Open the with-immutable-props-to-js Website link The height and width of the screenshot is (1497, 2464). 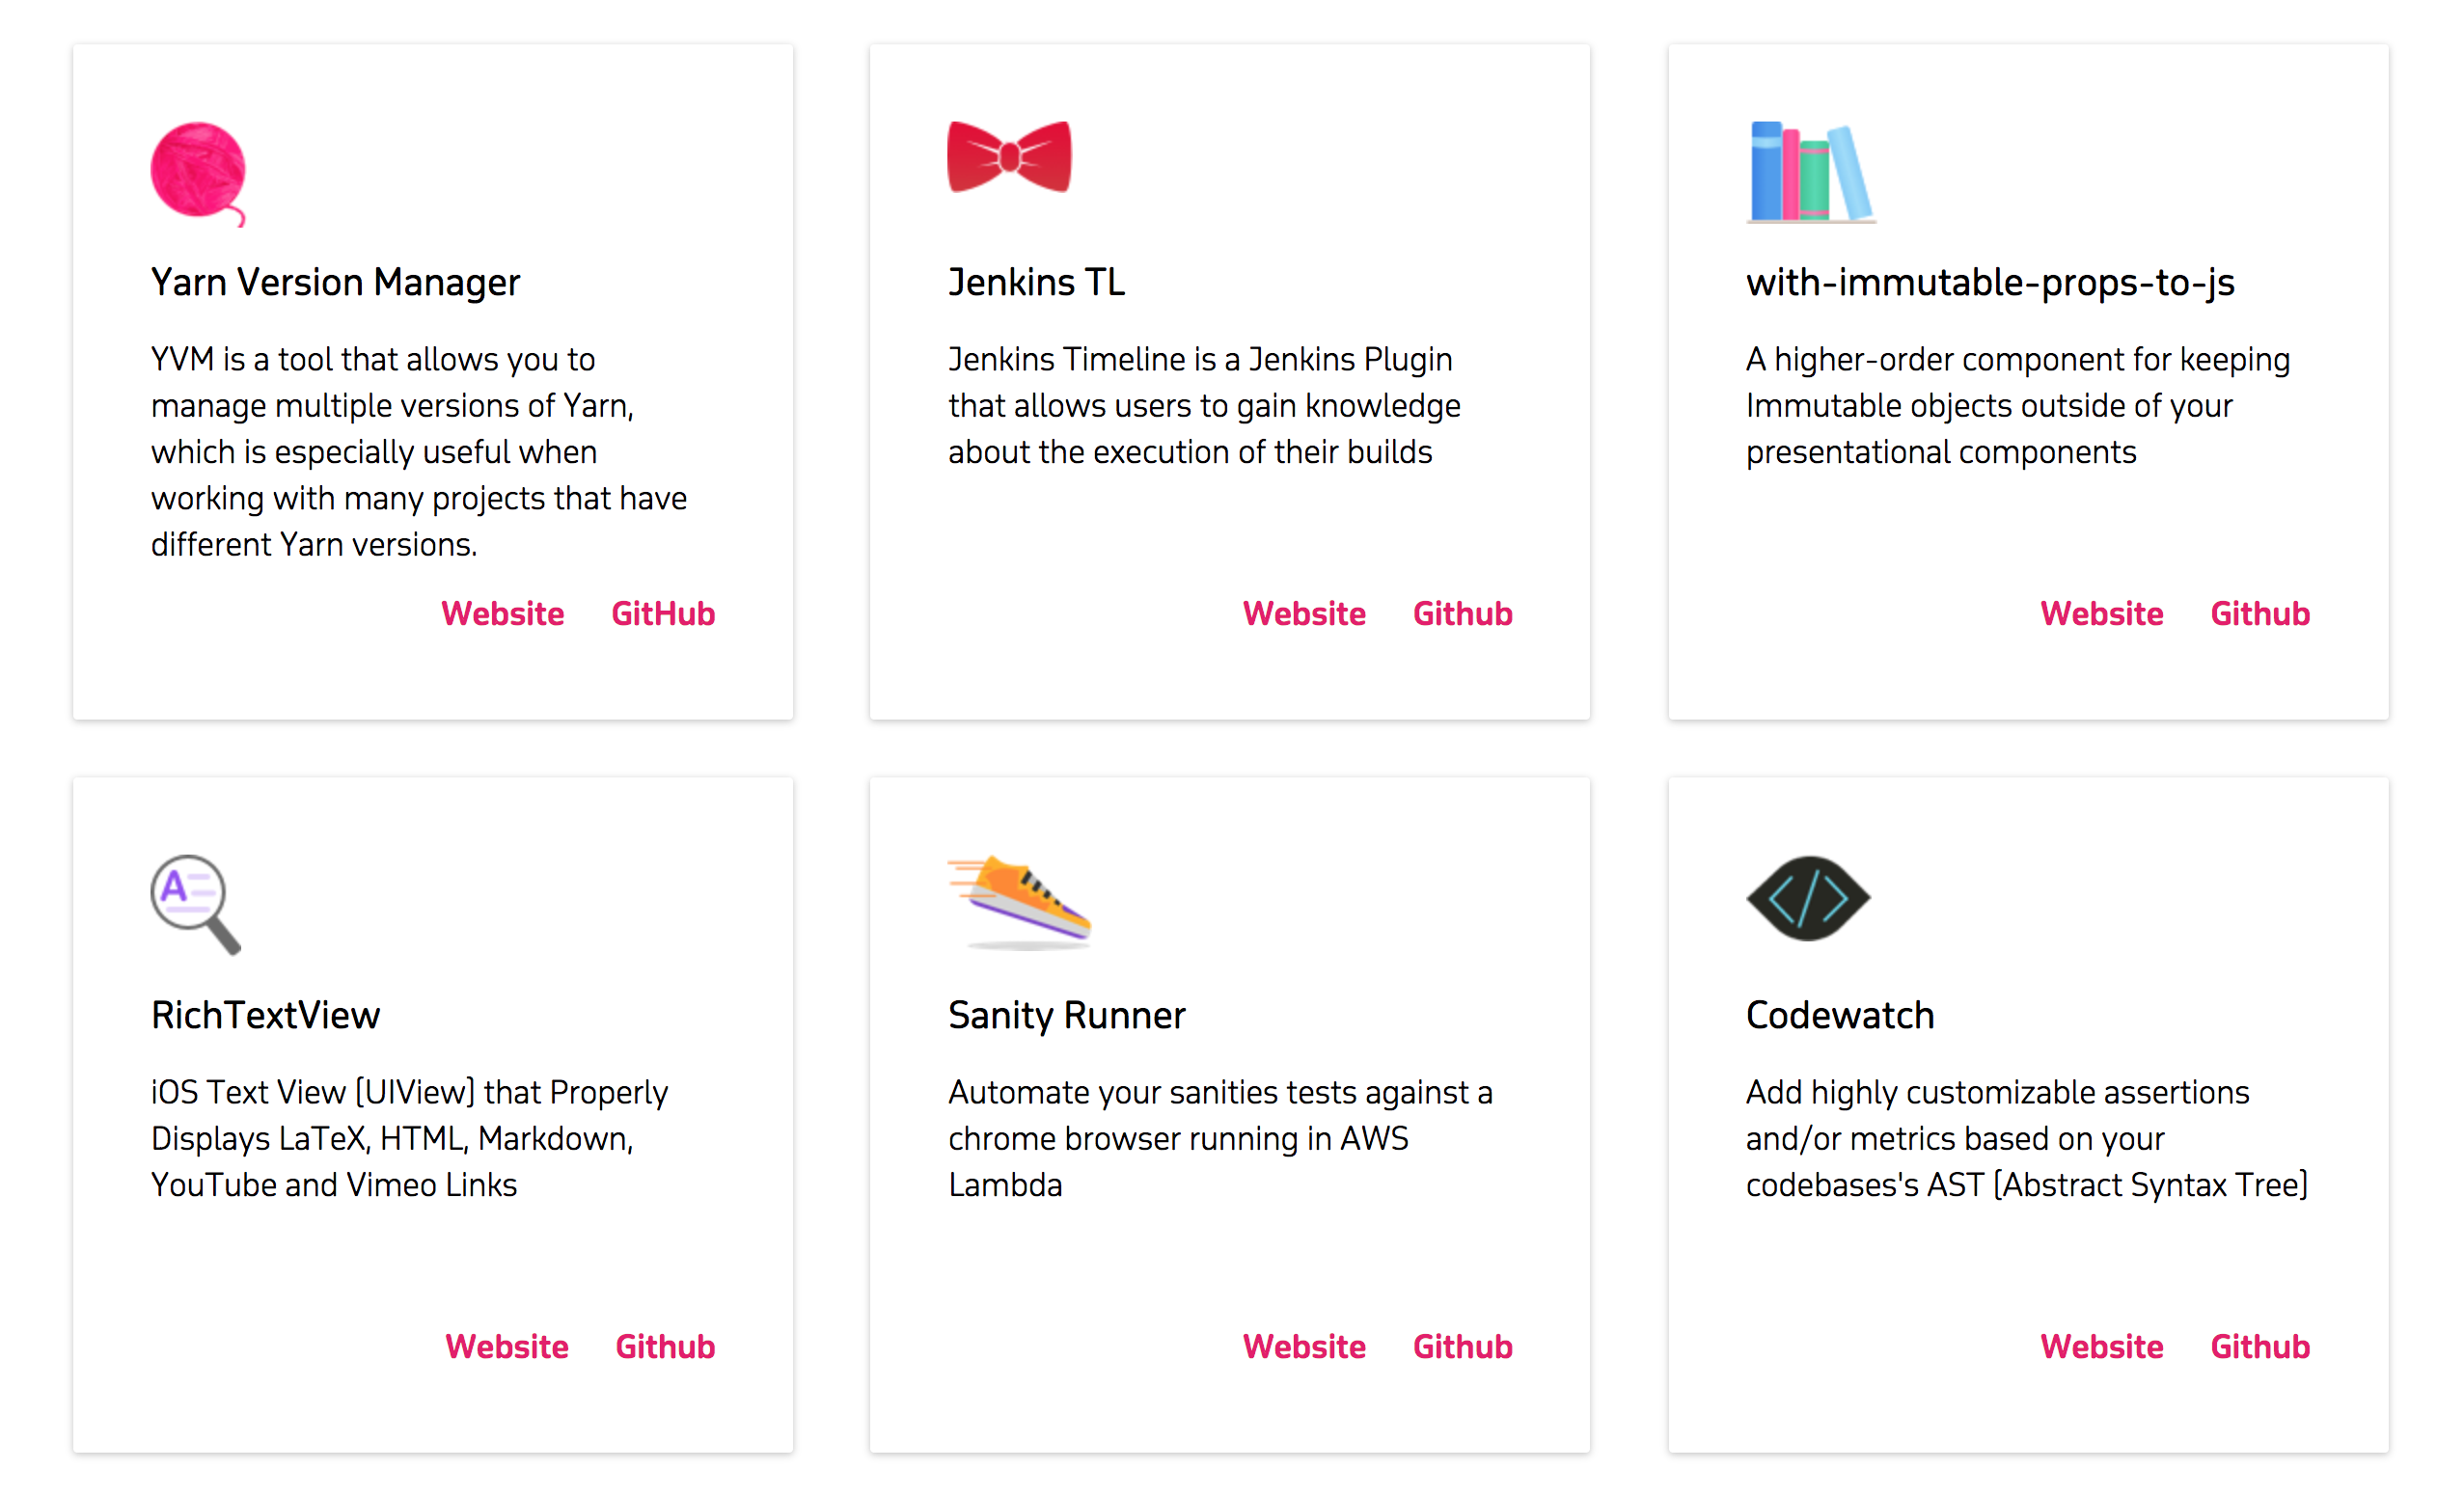[x=2101, y=613]
